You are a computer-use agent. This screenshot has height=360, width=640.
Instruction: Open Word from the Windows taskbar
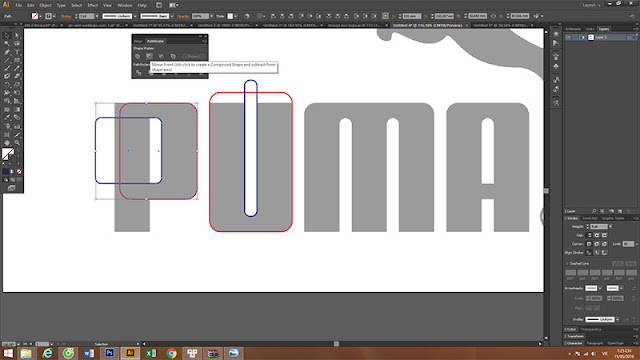[89, 353]
